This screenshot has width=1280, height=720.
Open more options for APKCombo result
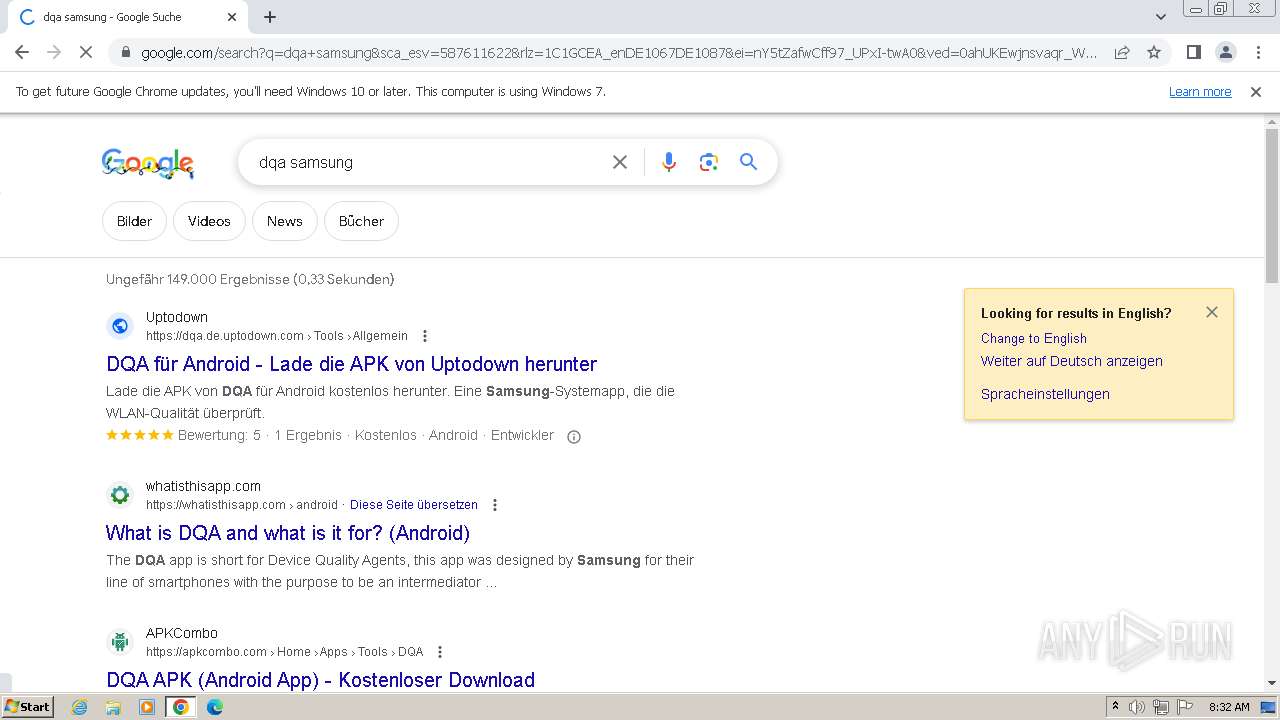coord(440,652)
